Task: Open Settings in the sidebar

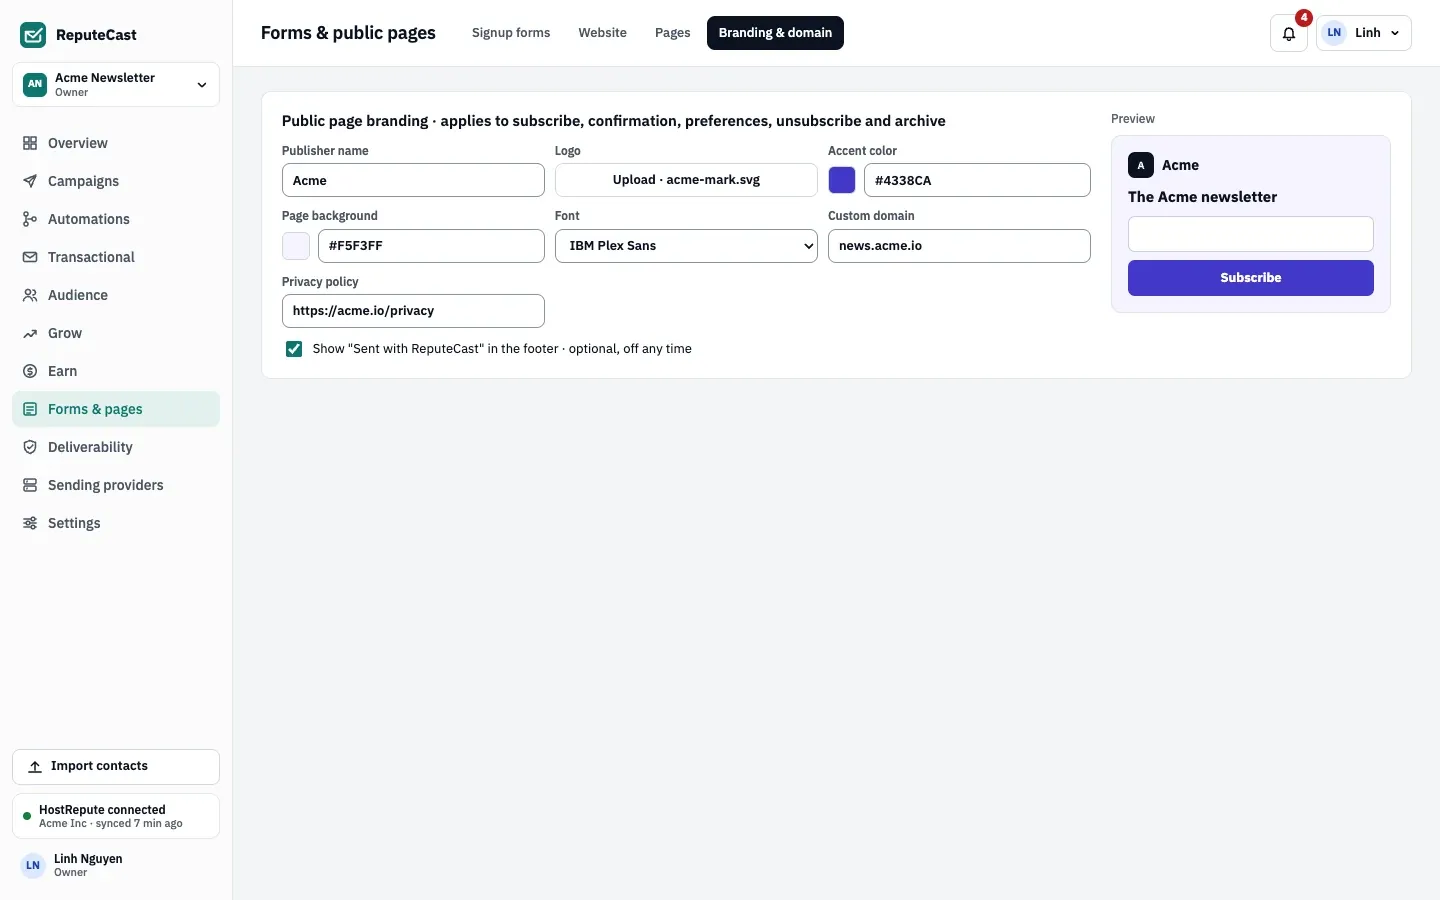Action: [116, 523]
